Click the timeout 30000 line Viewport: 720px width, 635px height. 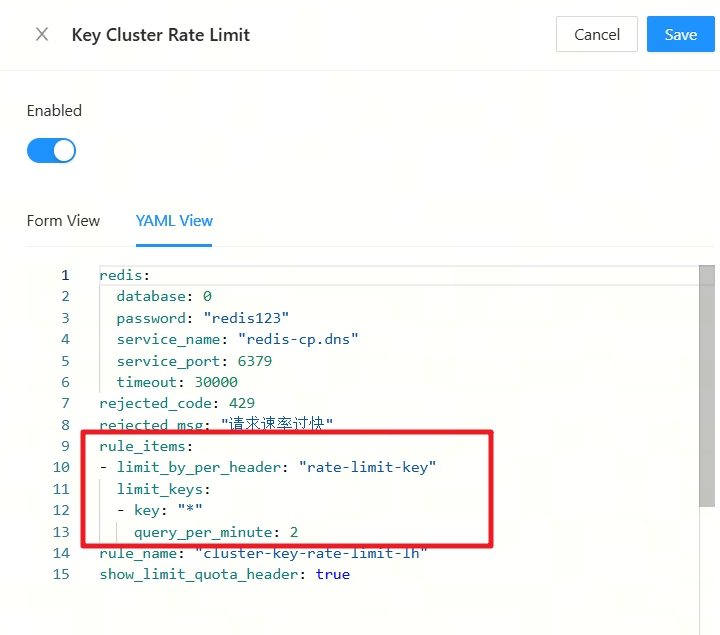177,382
